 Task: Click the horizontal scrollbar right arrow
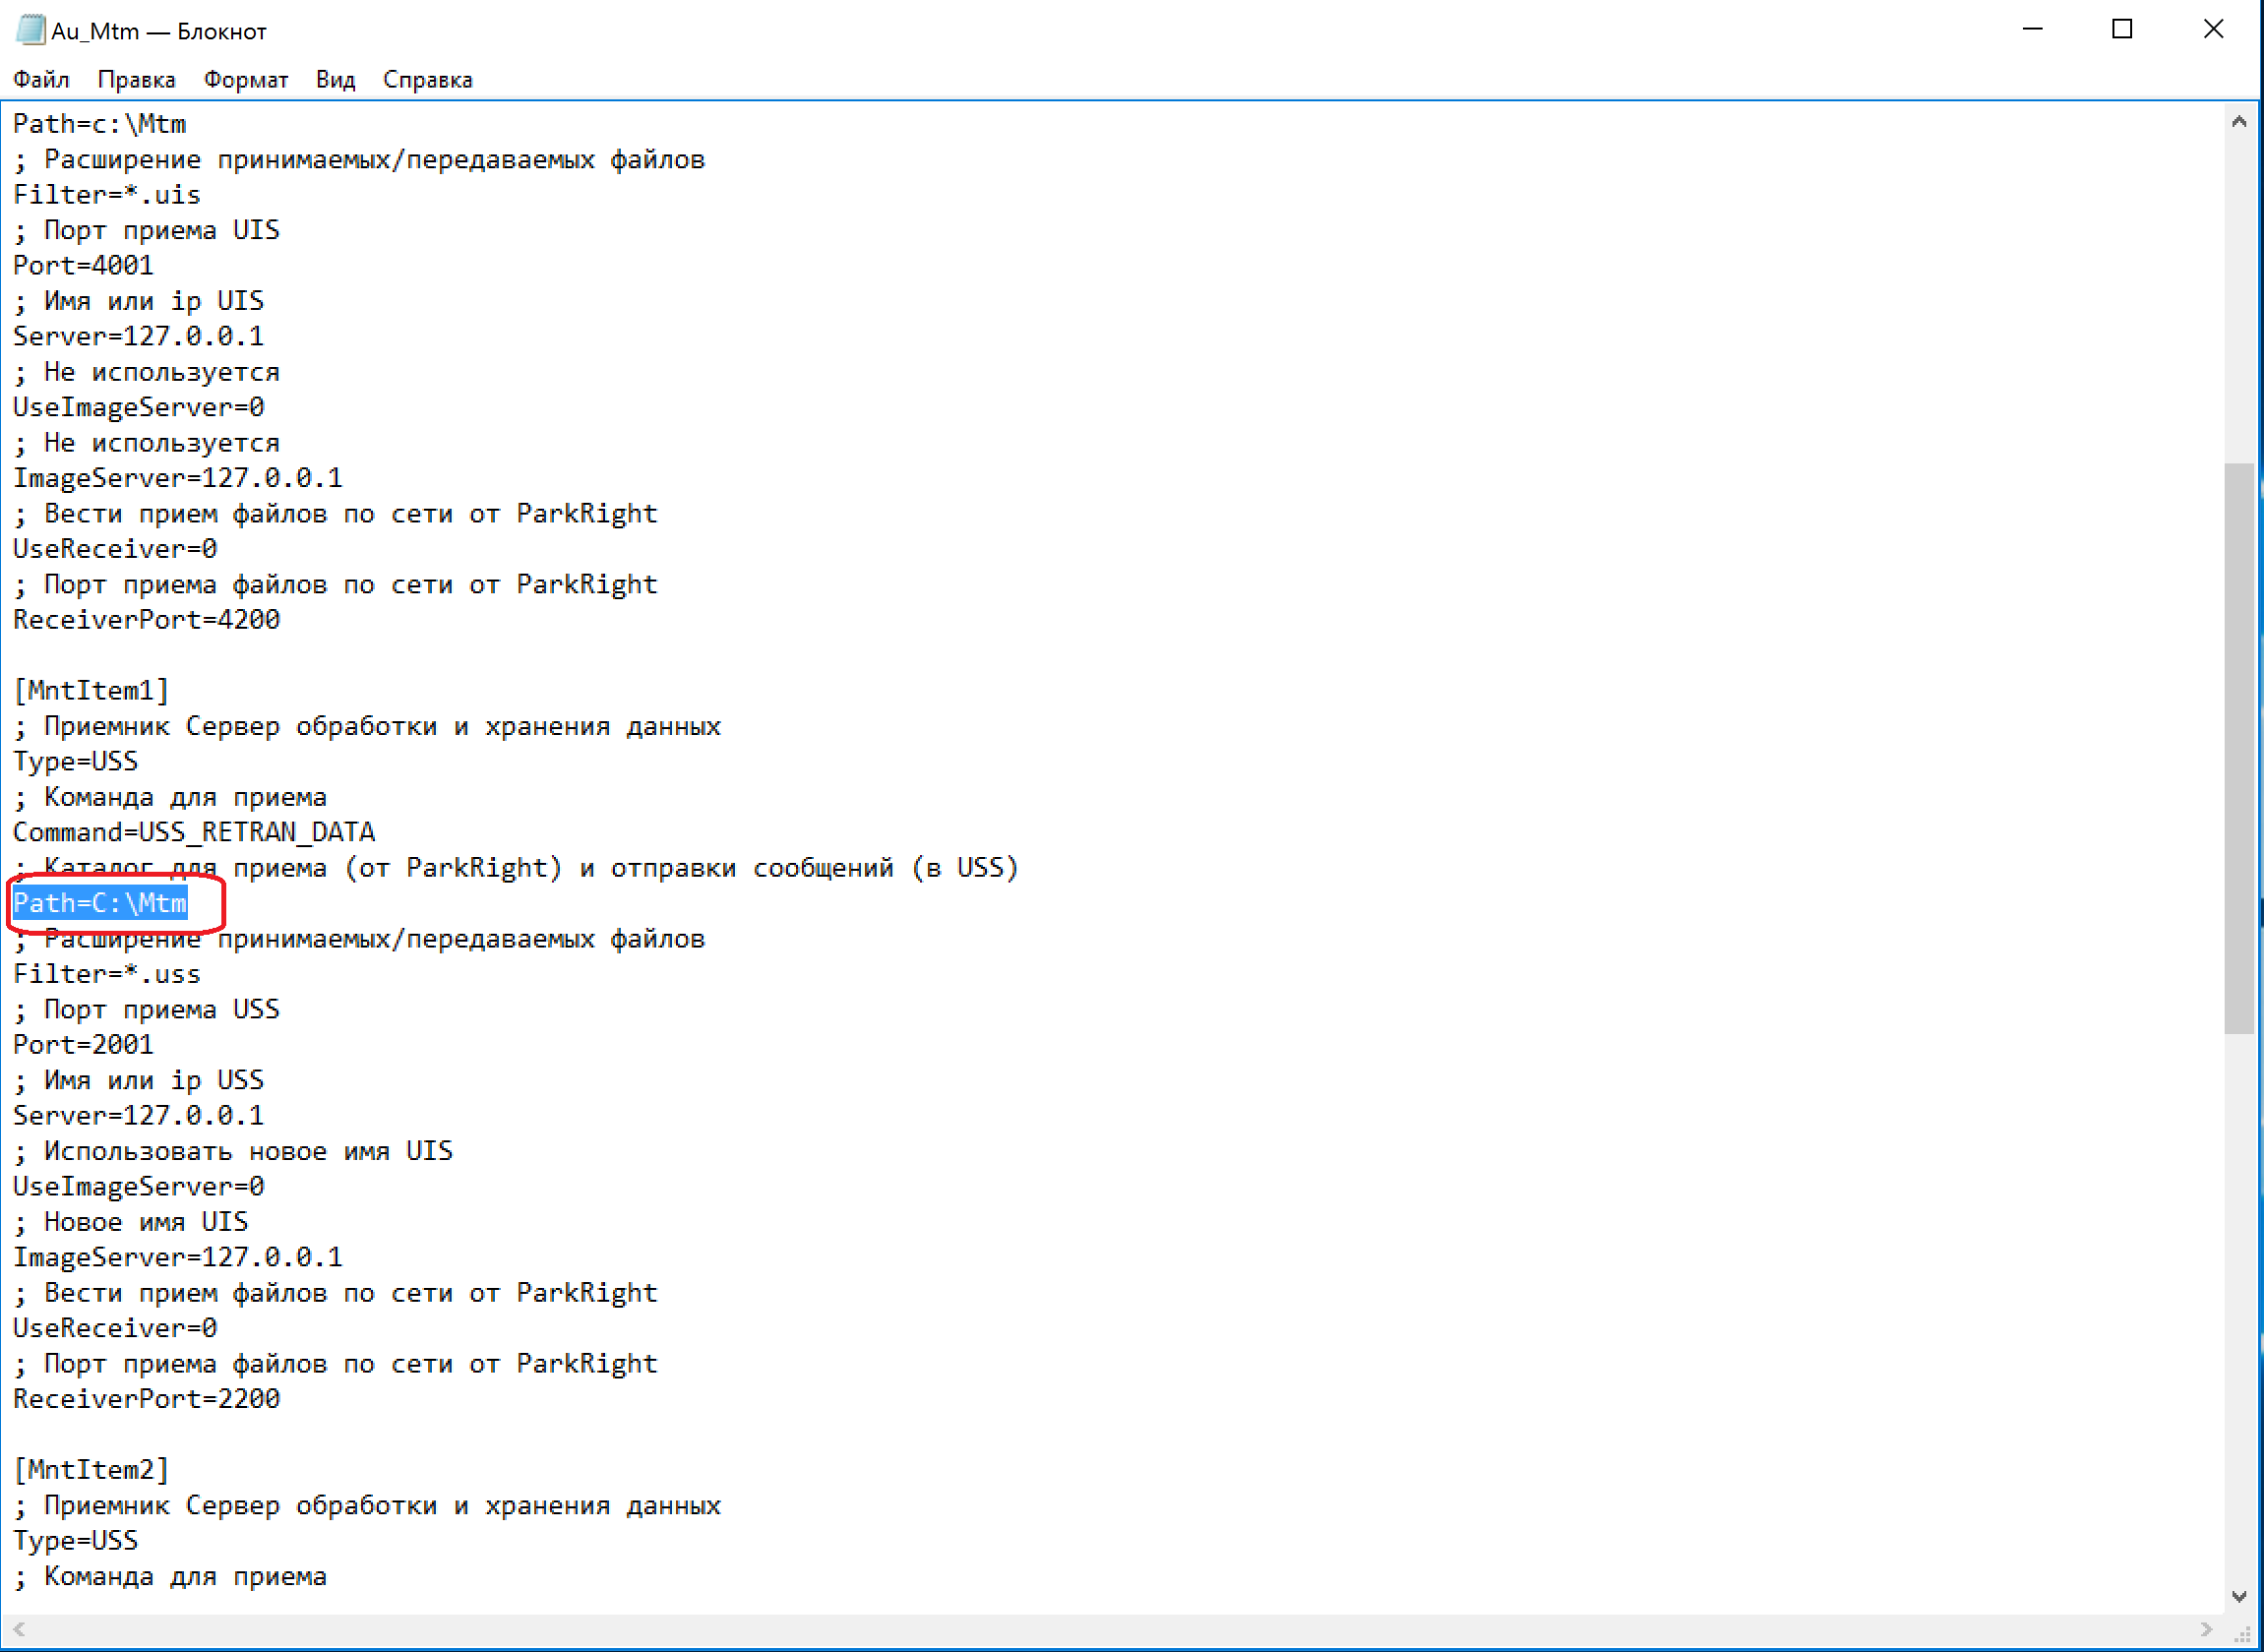(2206, 1629)
